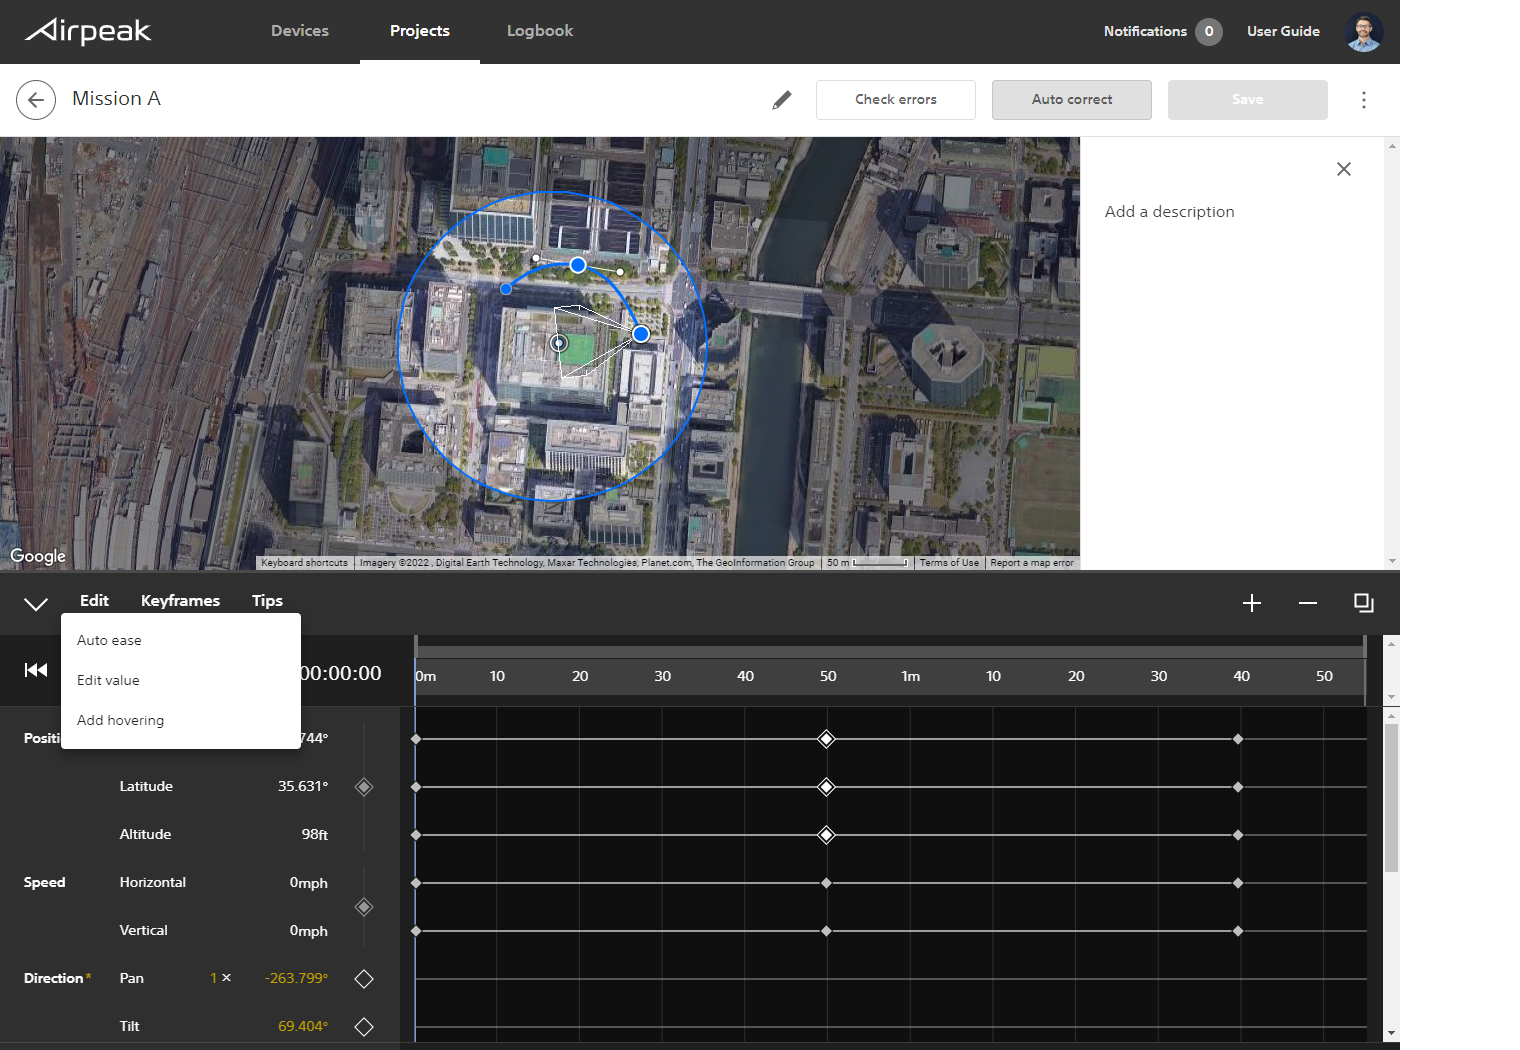Open the User Guide link
The height and width of the screenshot is (1050, 1520).
[x=1283, y=31]
